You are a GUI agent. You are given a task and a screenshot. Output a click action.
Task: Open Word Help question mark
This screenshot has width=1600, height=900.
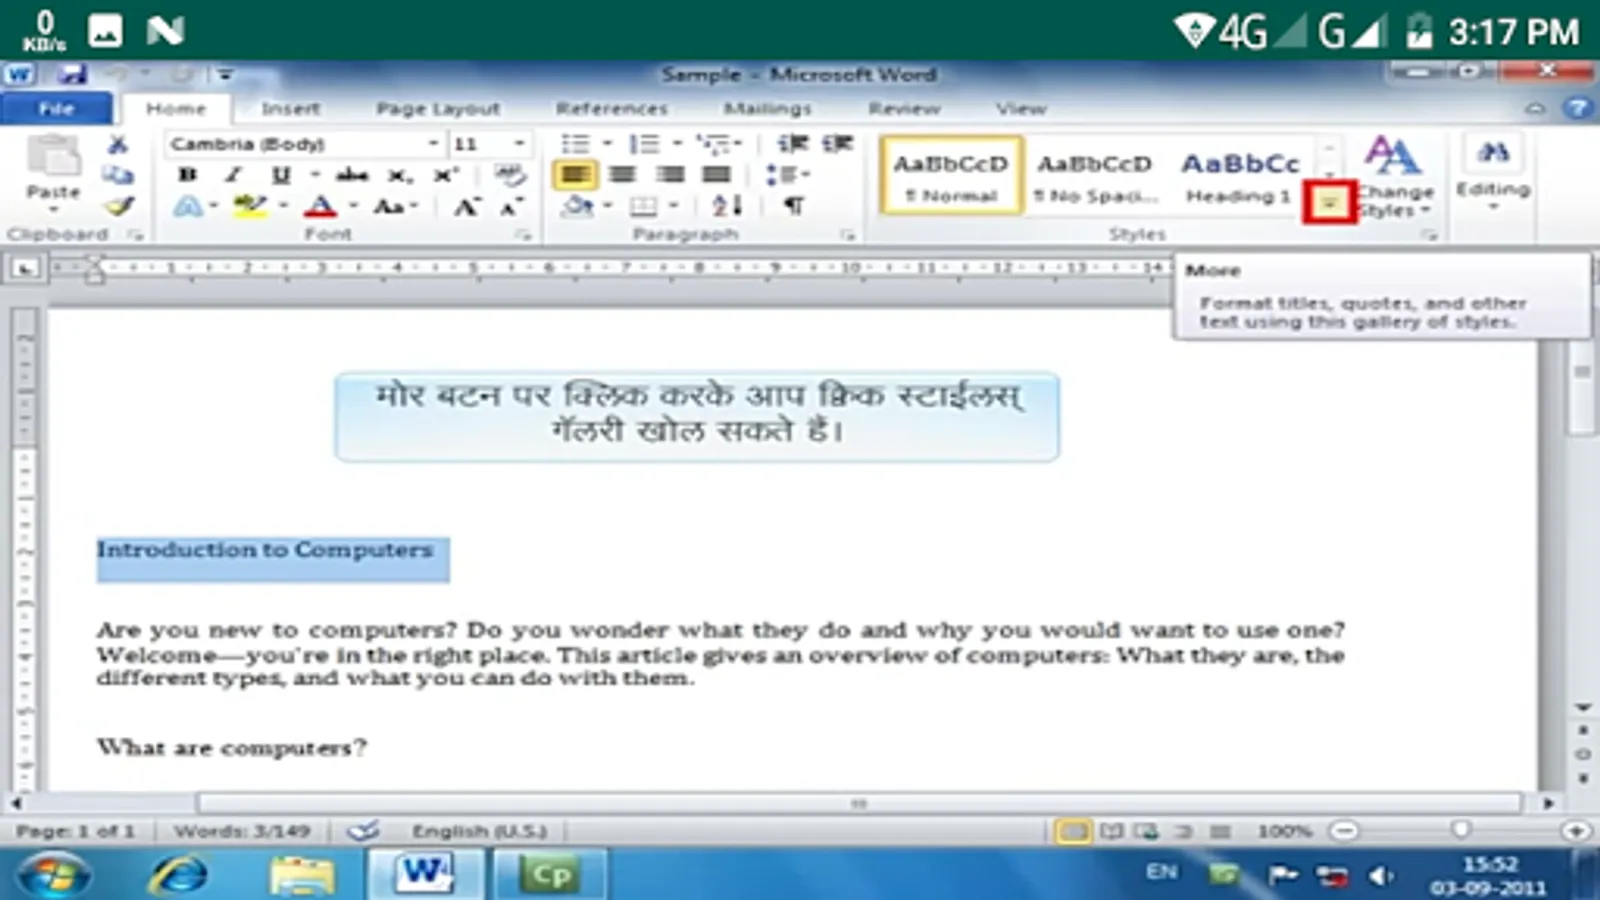(x=1577, y=108)
